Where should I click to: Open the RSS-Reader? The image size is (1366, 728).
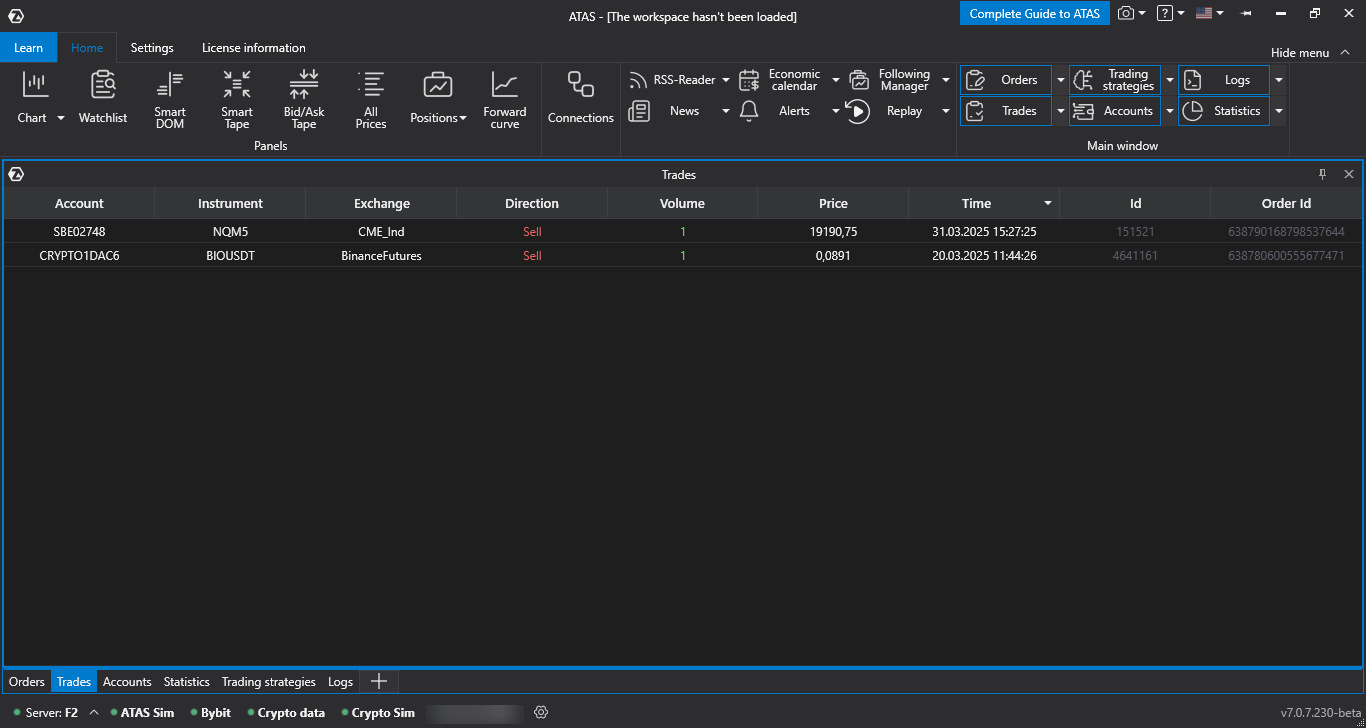672,80
